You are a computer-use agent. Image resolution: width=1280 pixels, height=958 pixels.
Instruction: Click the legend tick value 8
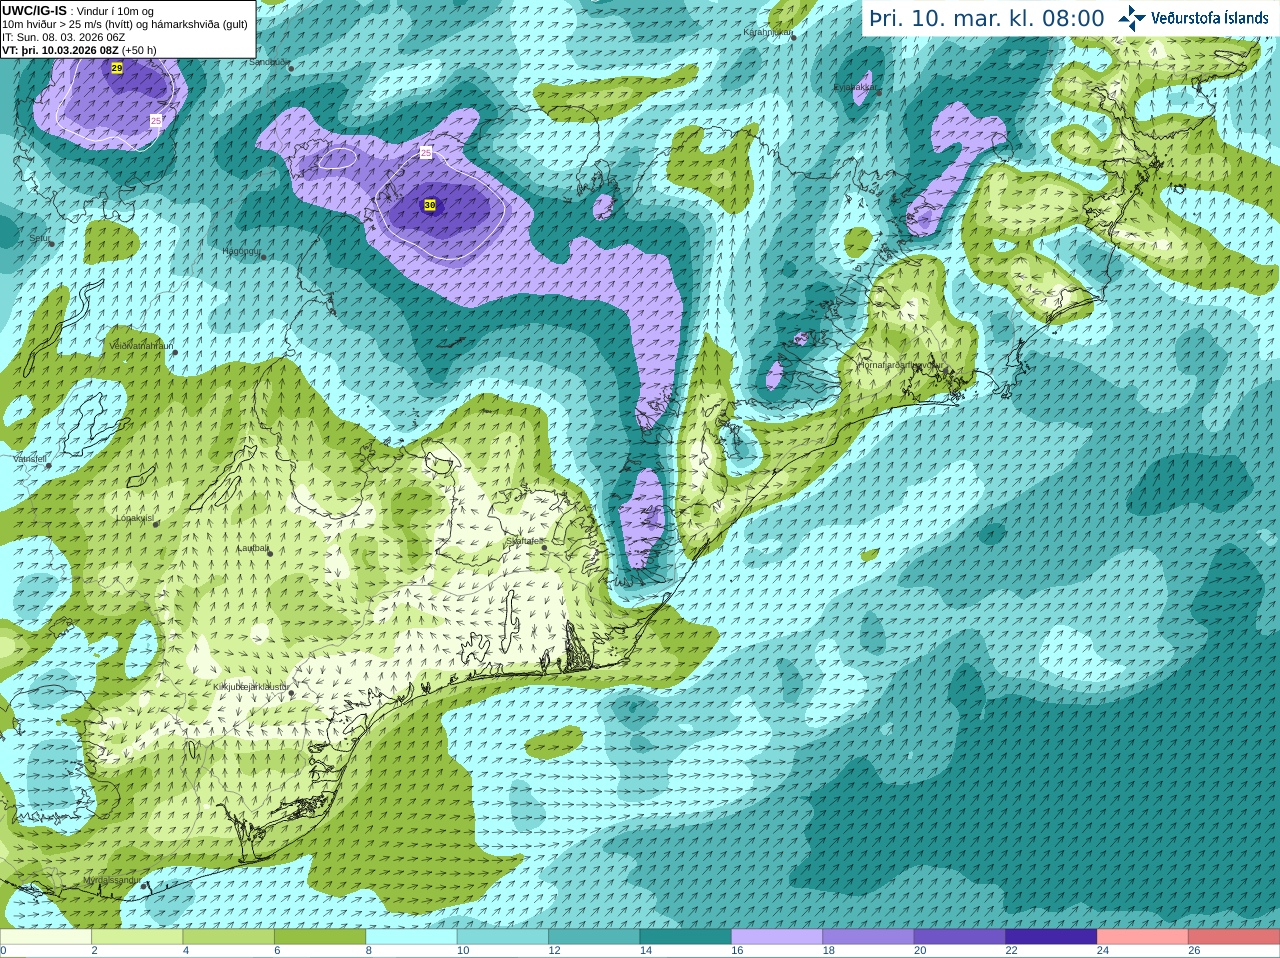click(x=369, y=951)
